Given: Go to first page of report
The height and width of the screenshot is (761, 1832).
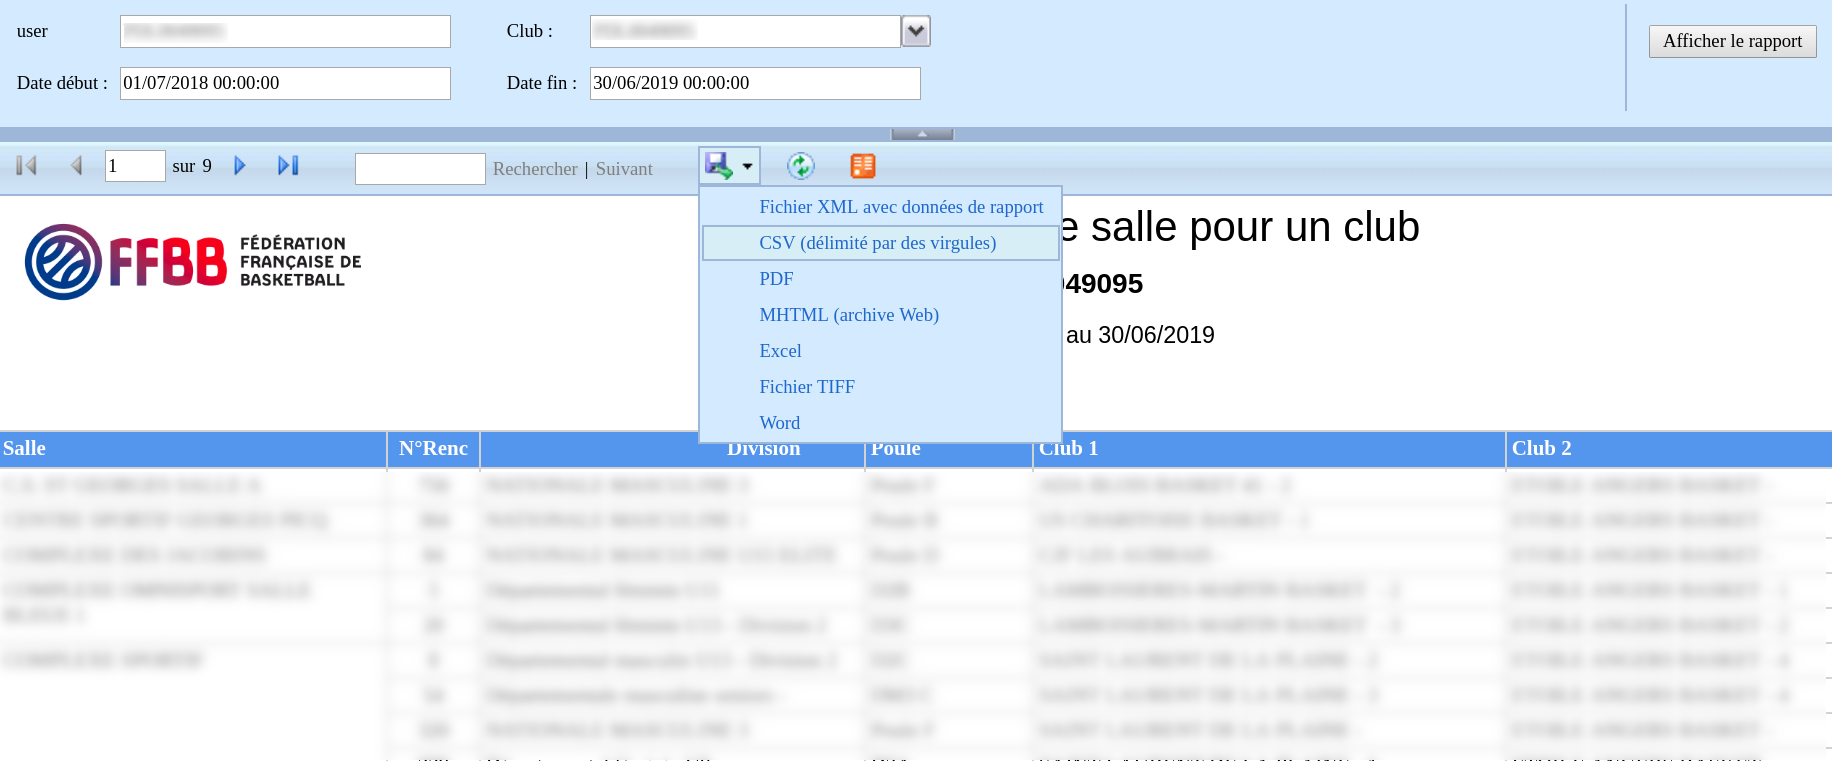Looking at the screenshot, I should pos(27,166).
